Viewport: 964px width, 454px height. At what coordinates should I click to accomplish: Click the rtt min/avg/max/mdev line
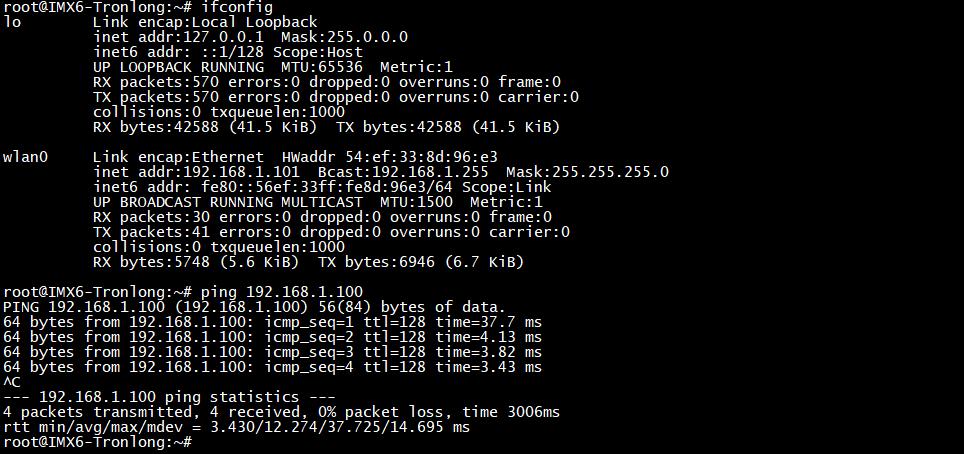pyautogui.click(x=236, y=427)
